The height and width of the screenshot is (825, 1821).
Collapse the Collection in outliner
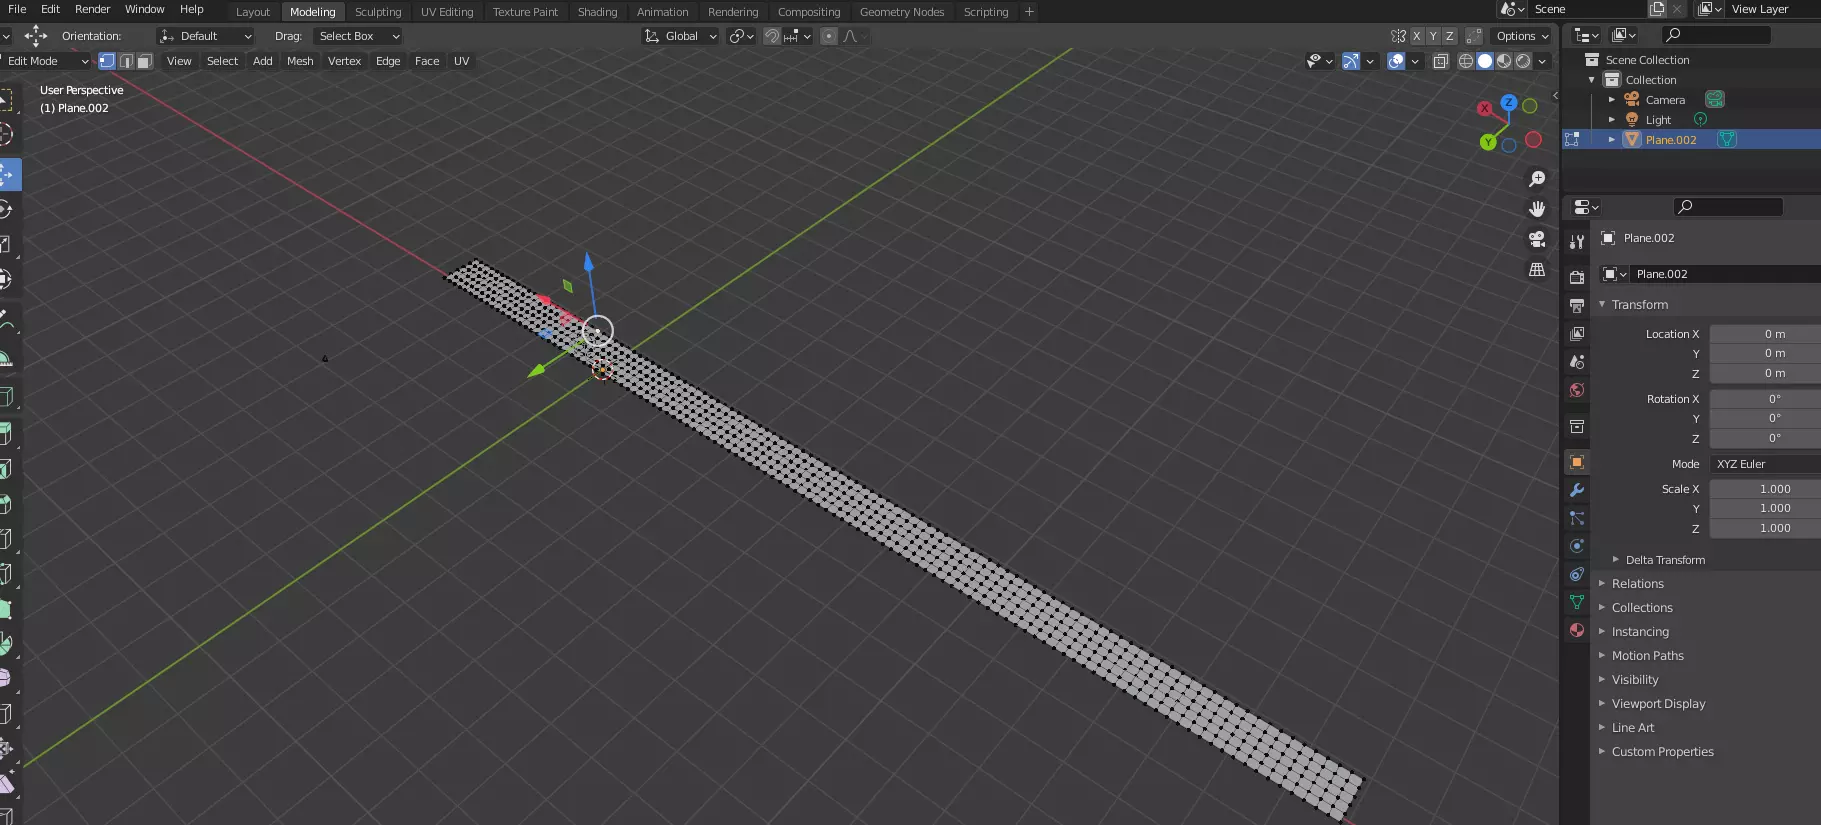1591,79
